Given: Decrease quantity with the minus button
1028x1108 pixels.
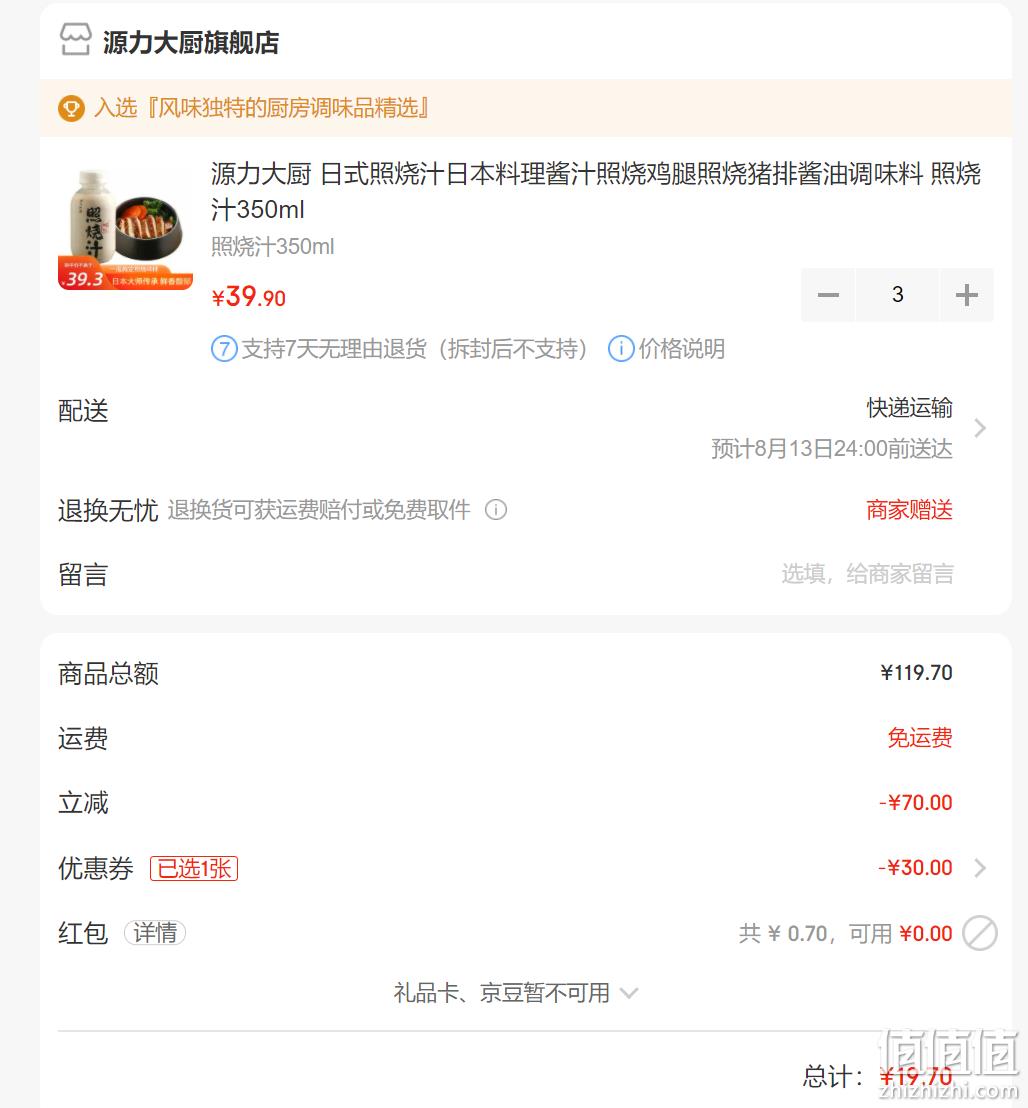Looking at the screenshot, I should click(x=828, y=295).
